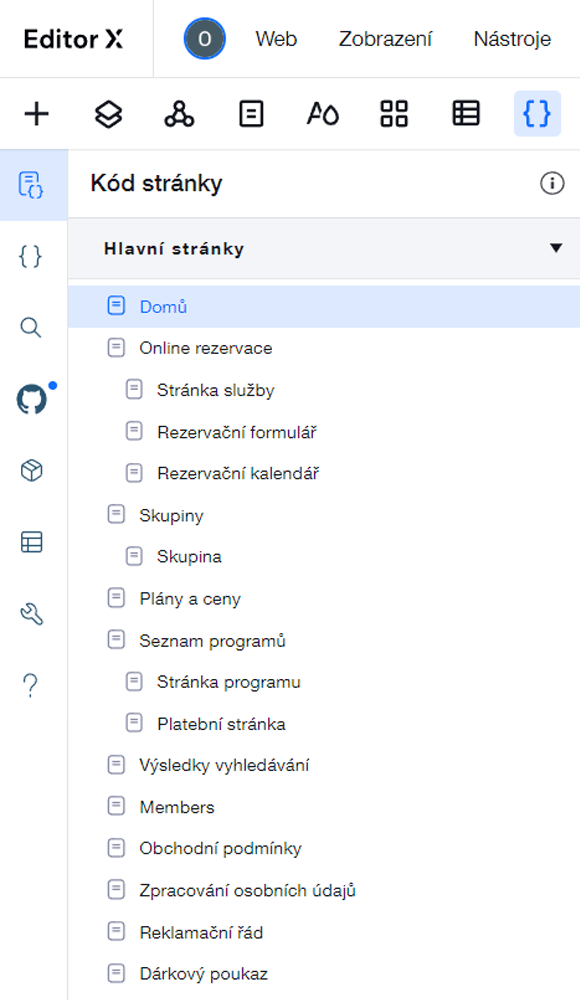
Task: Open the Pages icon in toolbar
Action: tap(251, 114)
